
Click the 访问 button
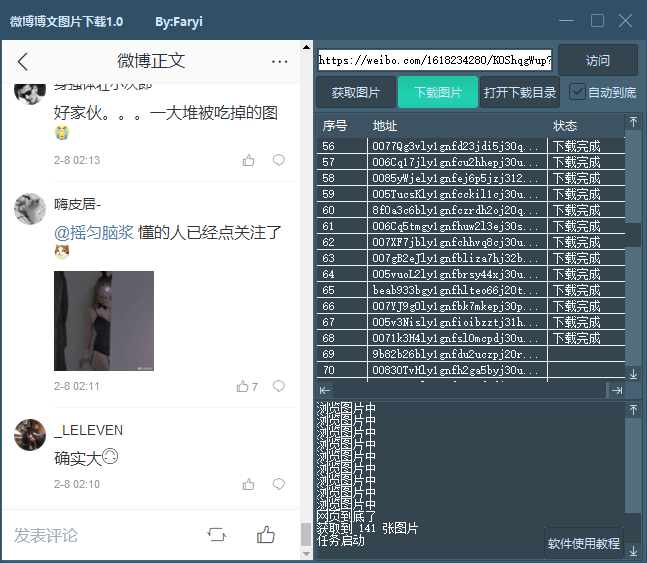click(x=597, y=60)
